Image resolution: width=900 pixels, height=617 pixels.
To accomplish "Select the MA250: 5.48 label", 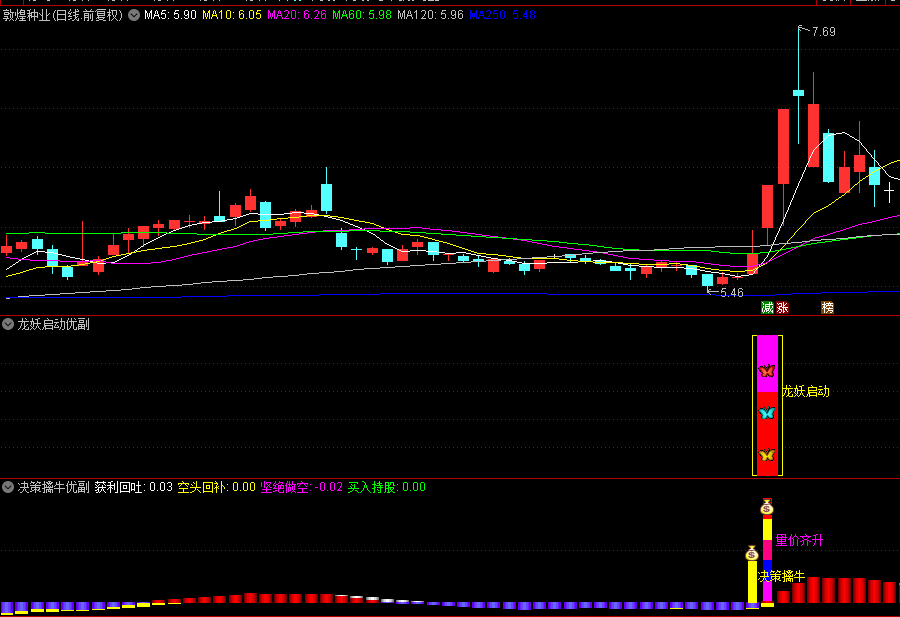I will click(502, 15).
